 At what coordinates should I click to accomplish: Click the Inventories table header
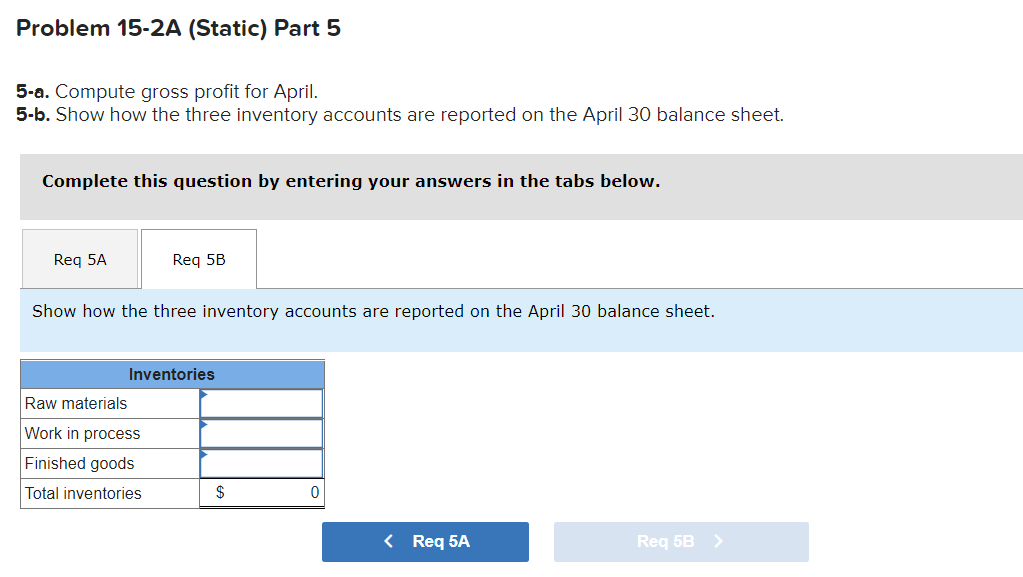pos(172,374)
